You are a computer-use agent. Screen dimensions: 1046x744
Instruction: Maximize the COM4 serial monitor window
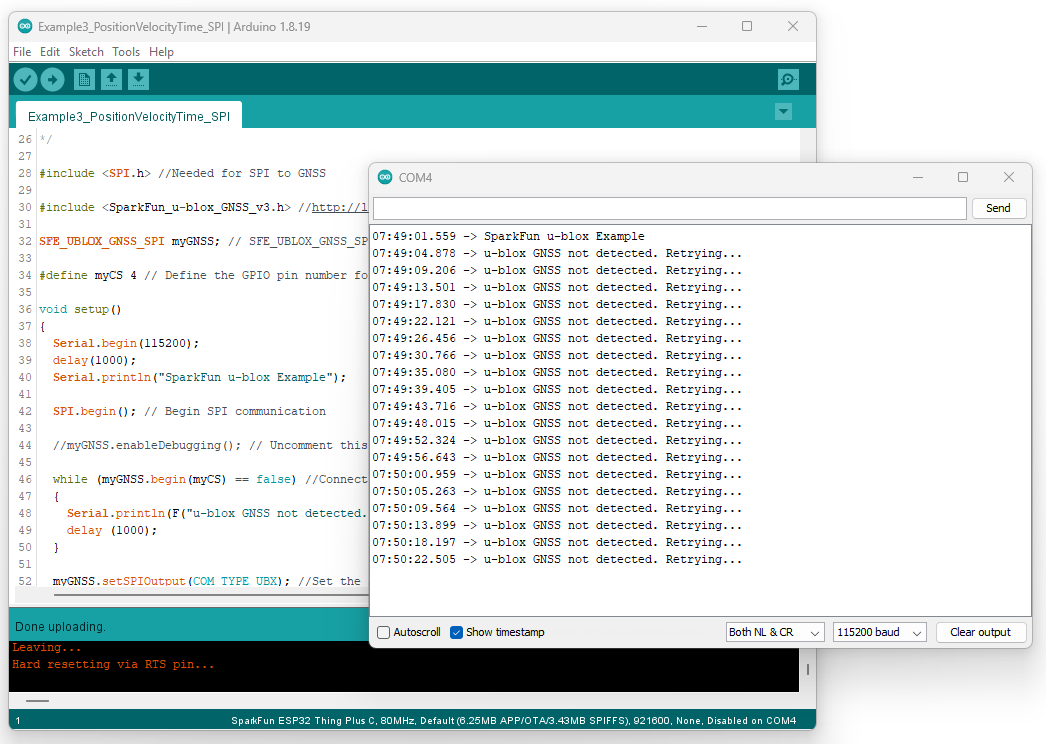coord(963,177)
